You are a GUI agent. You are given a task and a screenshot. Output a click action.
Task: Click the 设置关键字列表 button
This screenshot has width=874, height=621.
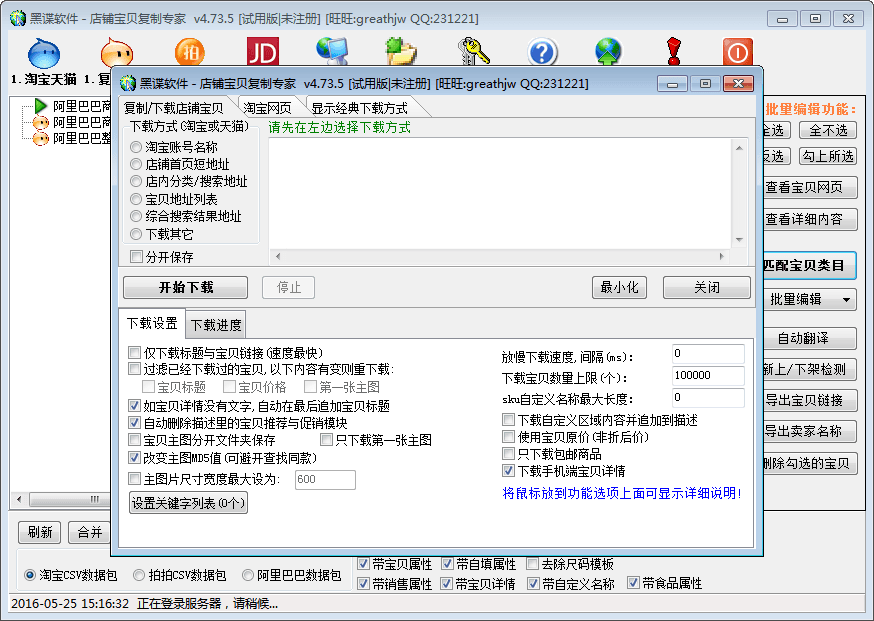pos(188,503)
